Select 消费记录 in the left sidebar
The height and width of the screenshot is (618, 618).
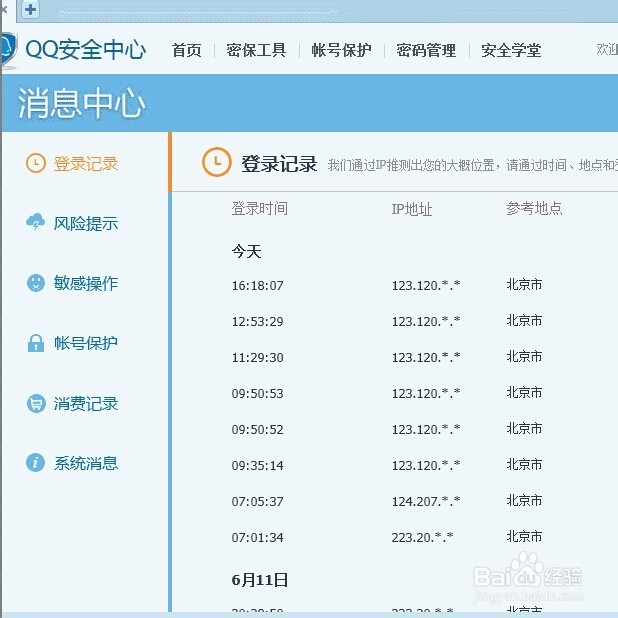[86, 404]
